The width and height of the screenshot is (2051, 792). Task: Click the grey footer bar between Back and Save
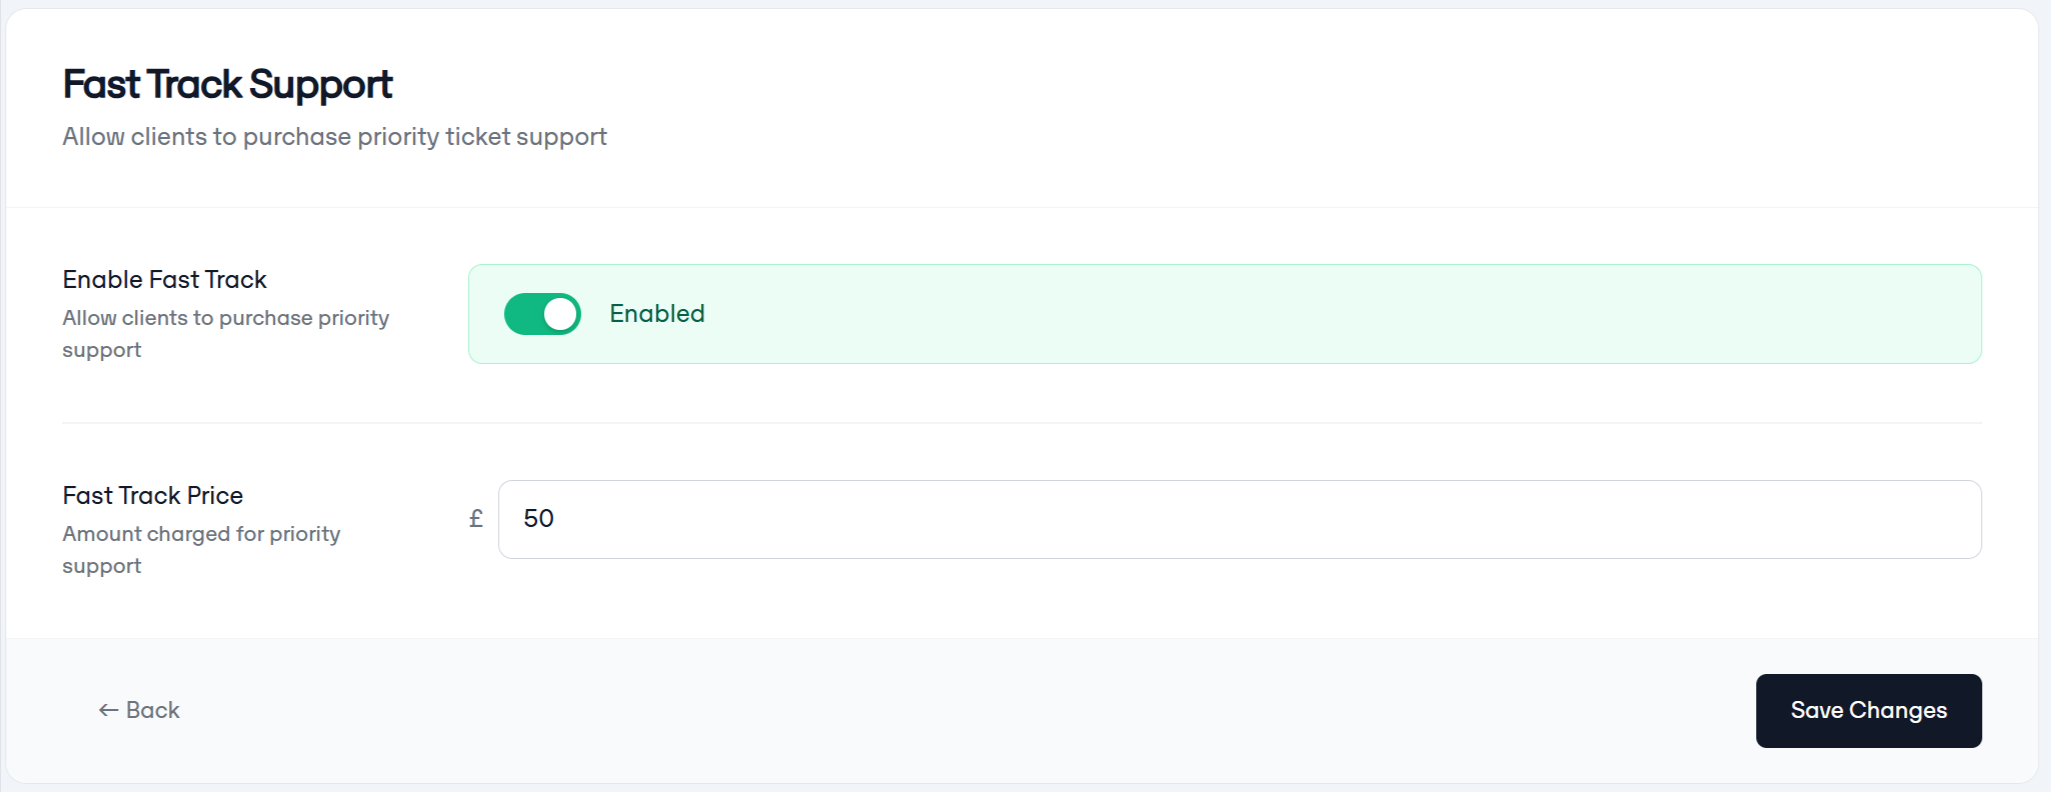tap(960, 710)
